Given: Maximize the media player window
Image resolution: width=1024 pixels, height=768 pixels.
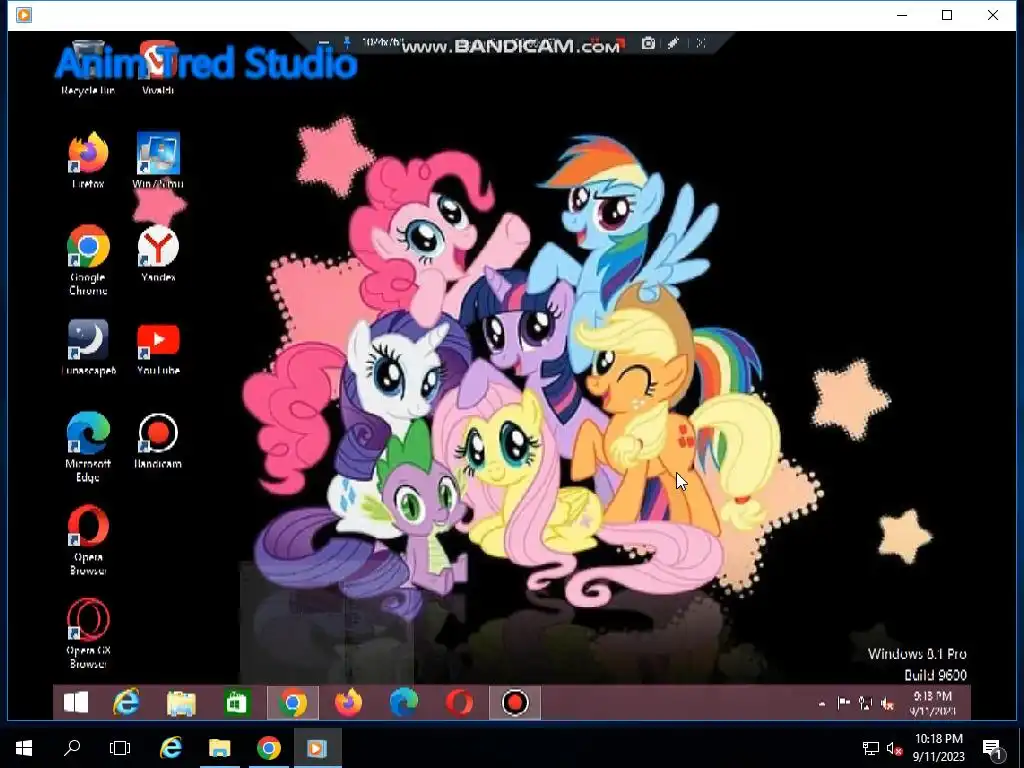Looking at the screenshot, I should [947, 15].
